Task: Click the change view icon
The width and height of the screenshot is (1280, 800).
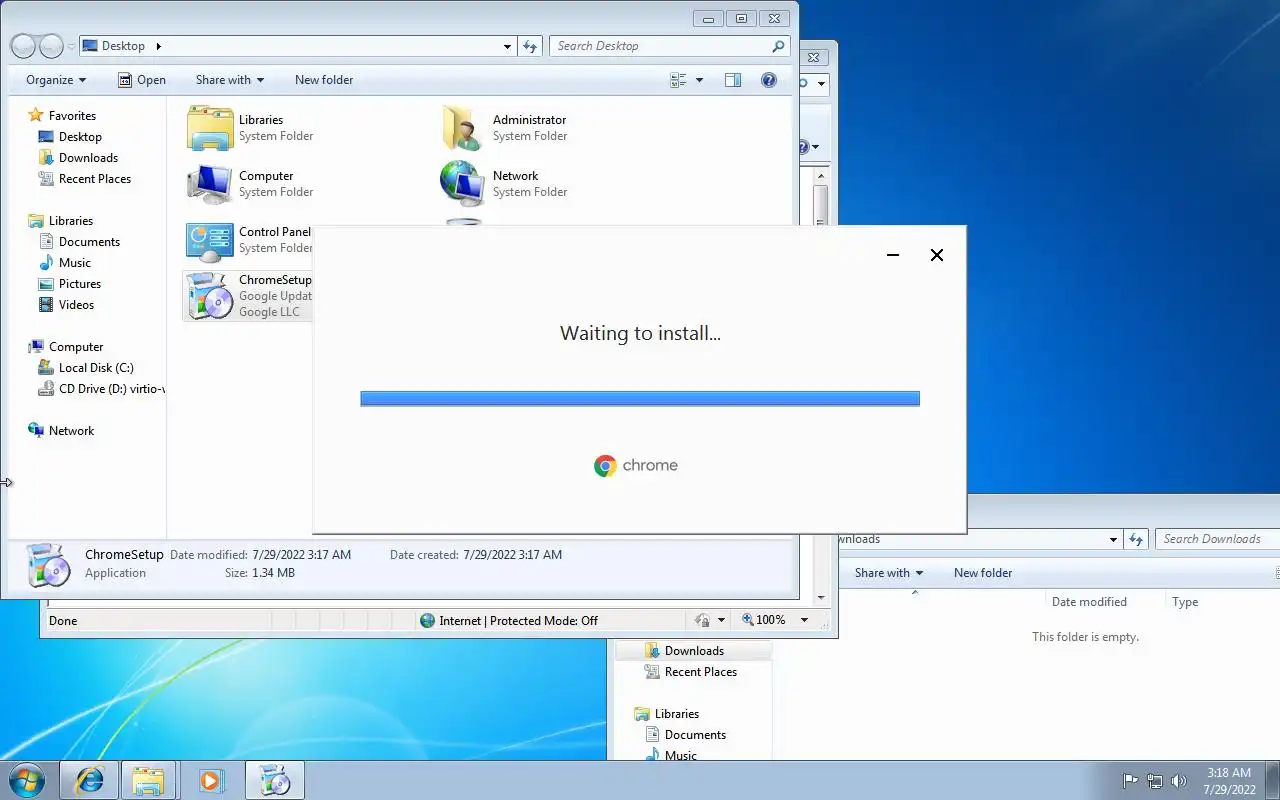Action: pos(678,80)
